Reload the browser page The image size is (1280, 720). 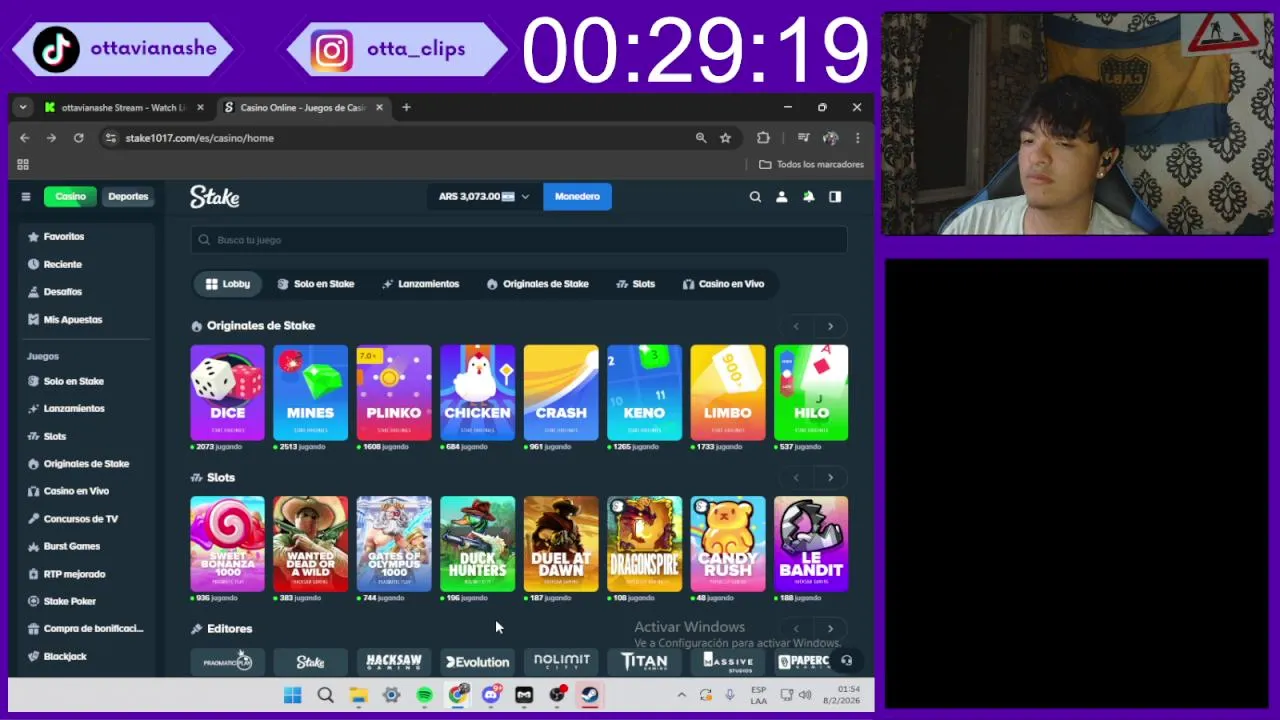pos(78,138)
